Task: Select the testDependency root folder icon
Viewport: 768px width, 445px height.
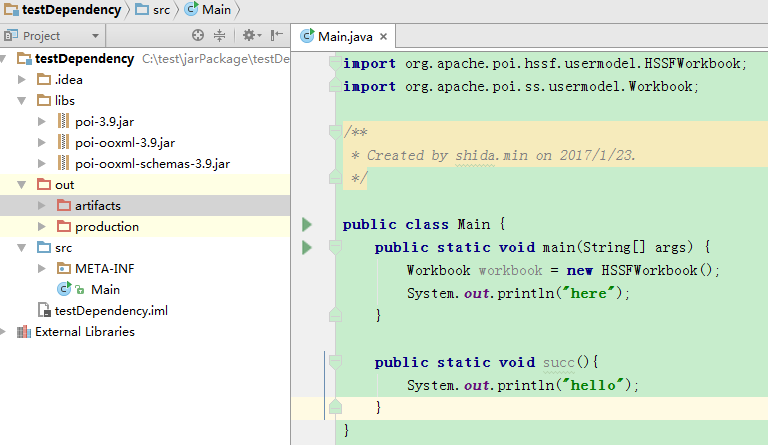Action: (24, 59)
